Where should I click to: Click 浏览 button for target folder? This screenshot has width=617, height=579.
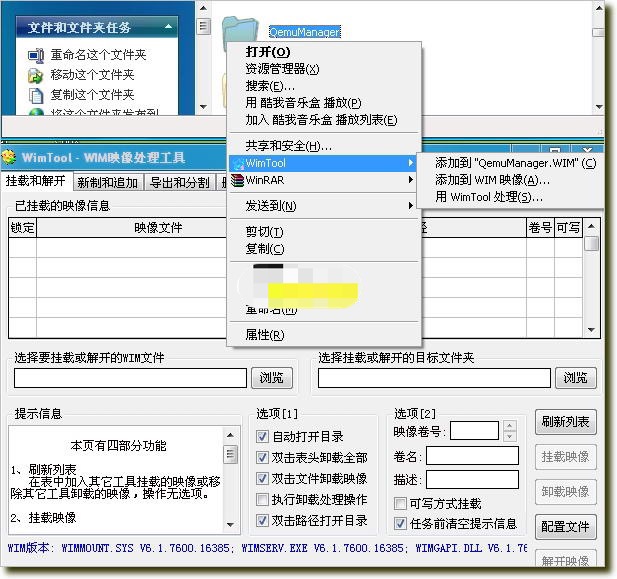[576, 378]
